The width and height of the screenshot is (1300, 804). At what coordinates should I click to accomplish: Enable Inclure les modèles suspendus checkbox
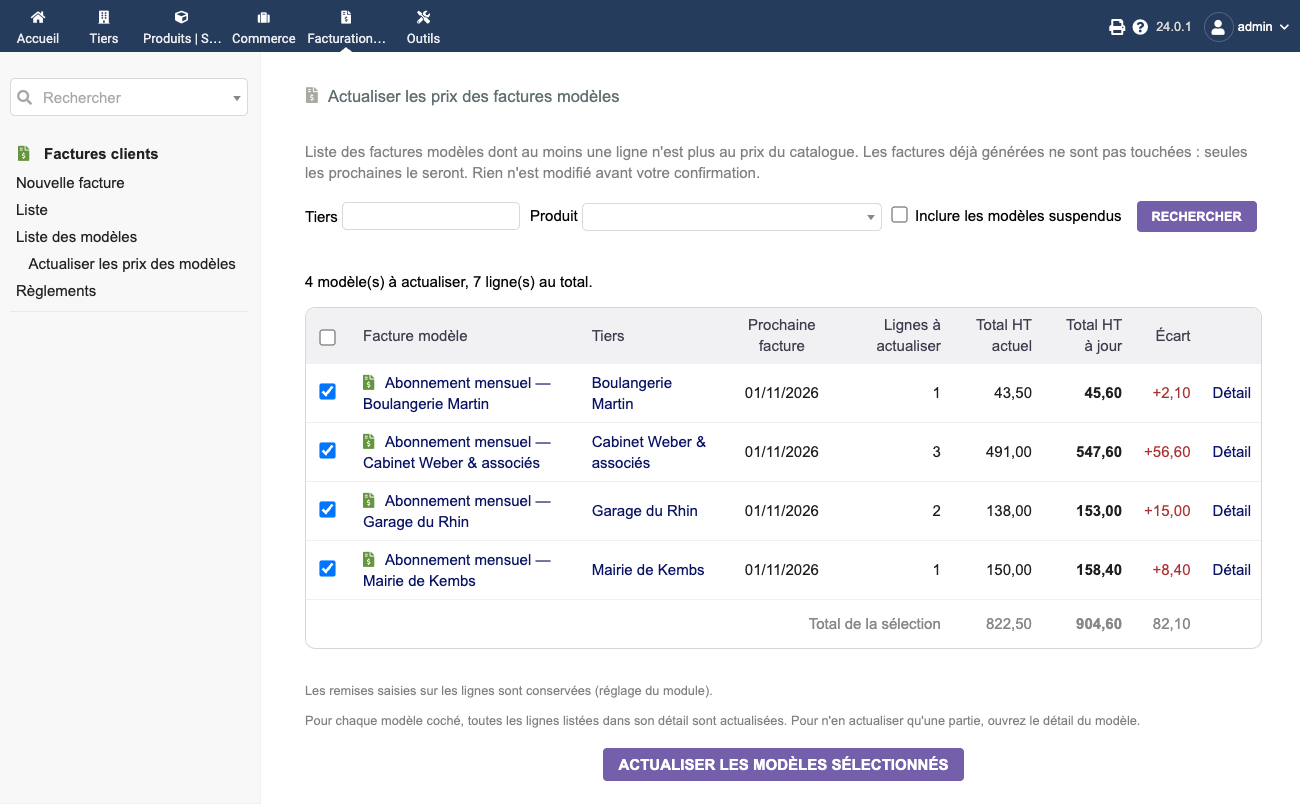point(899,215)
